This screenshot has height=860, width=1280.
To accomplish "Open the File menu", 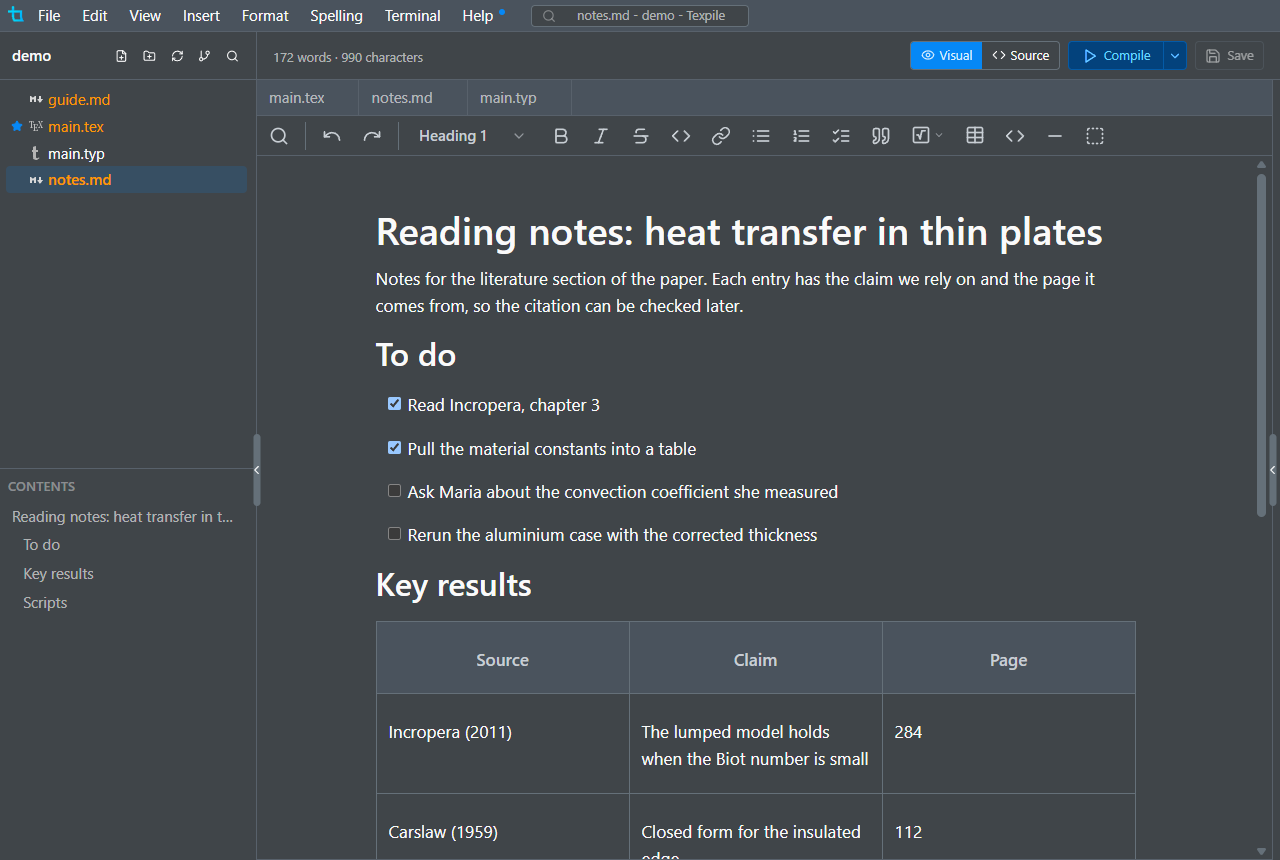I will point(49,16).
